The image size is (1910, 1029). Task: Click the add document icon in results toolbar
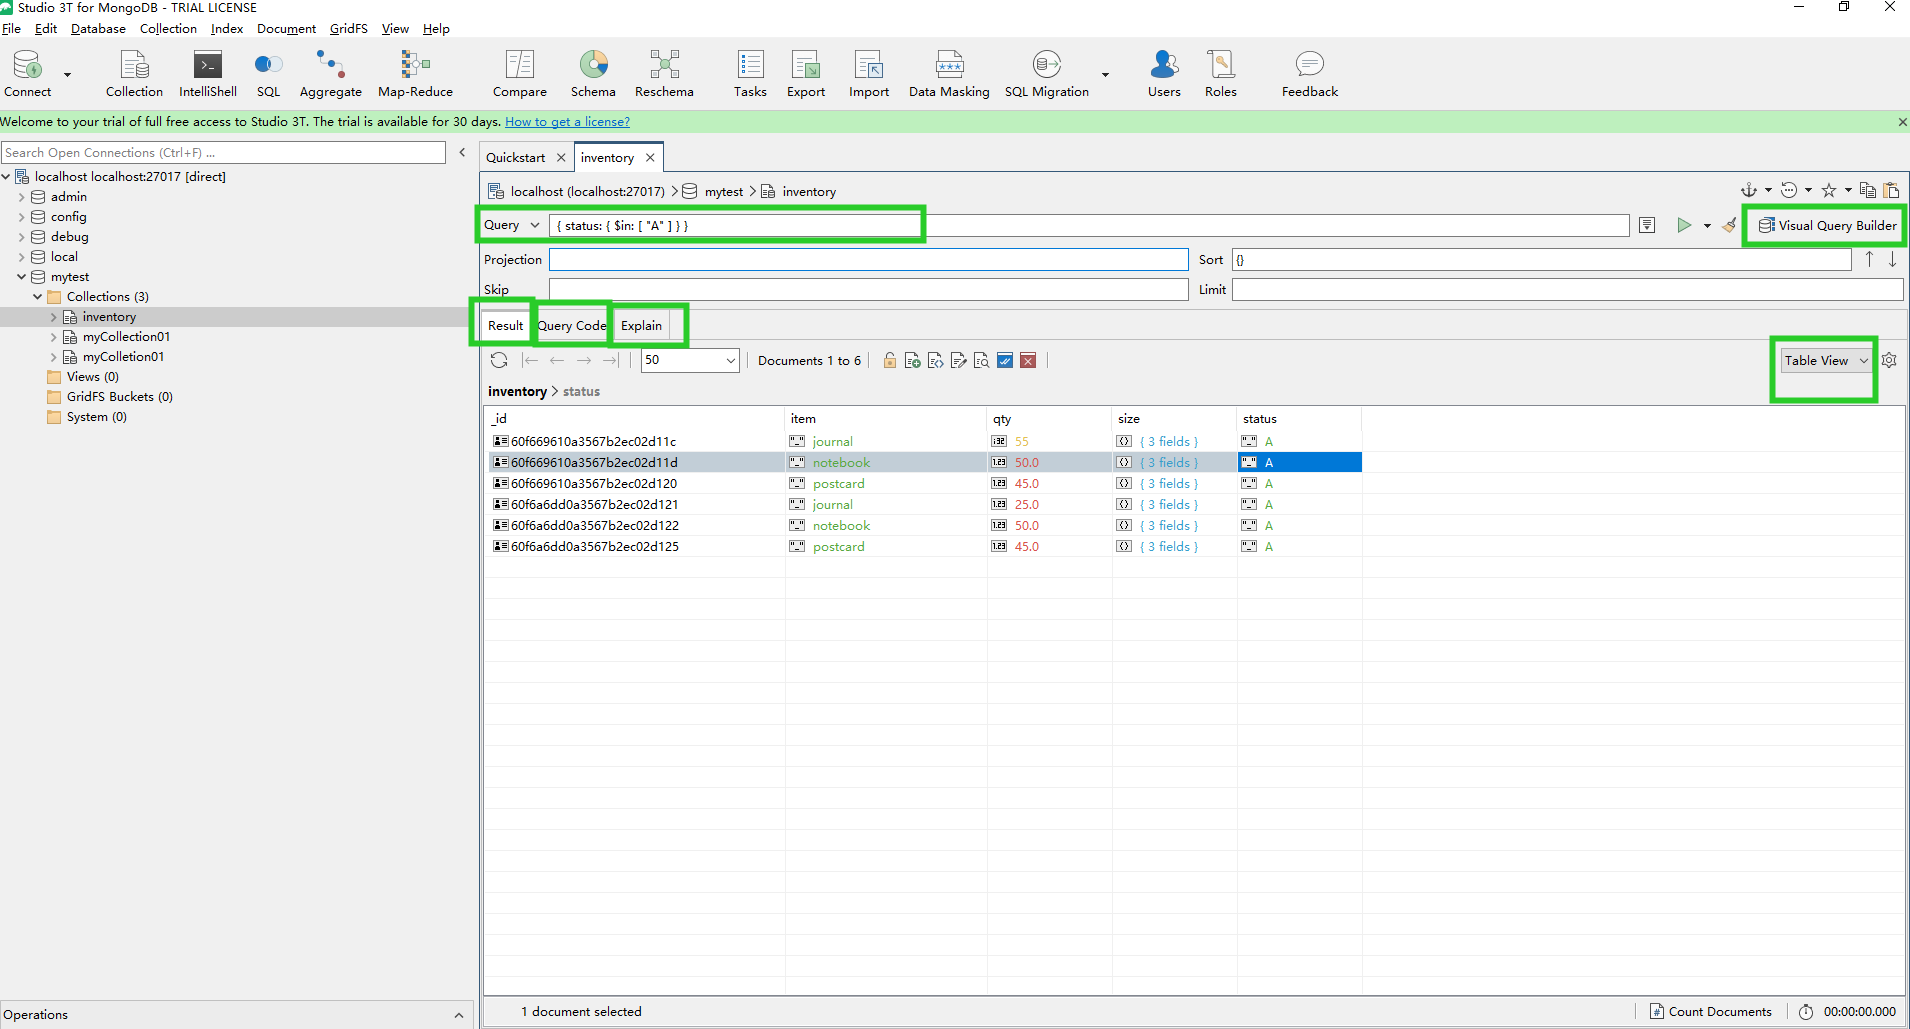(x=912, y=360)
